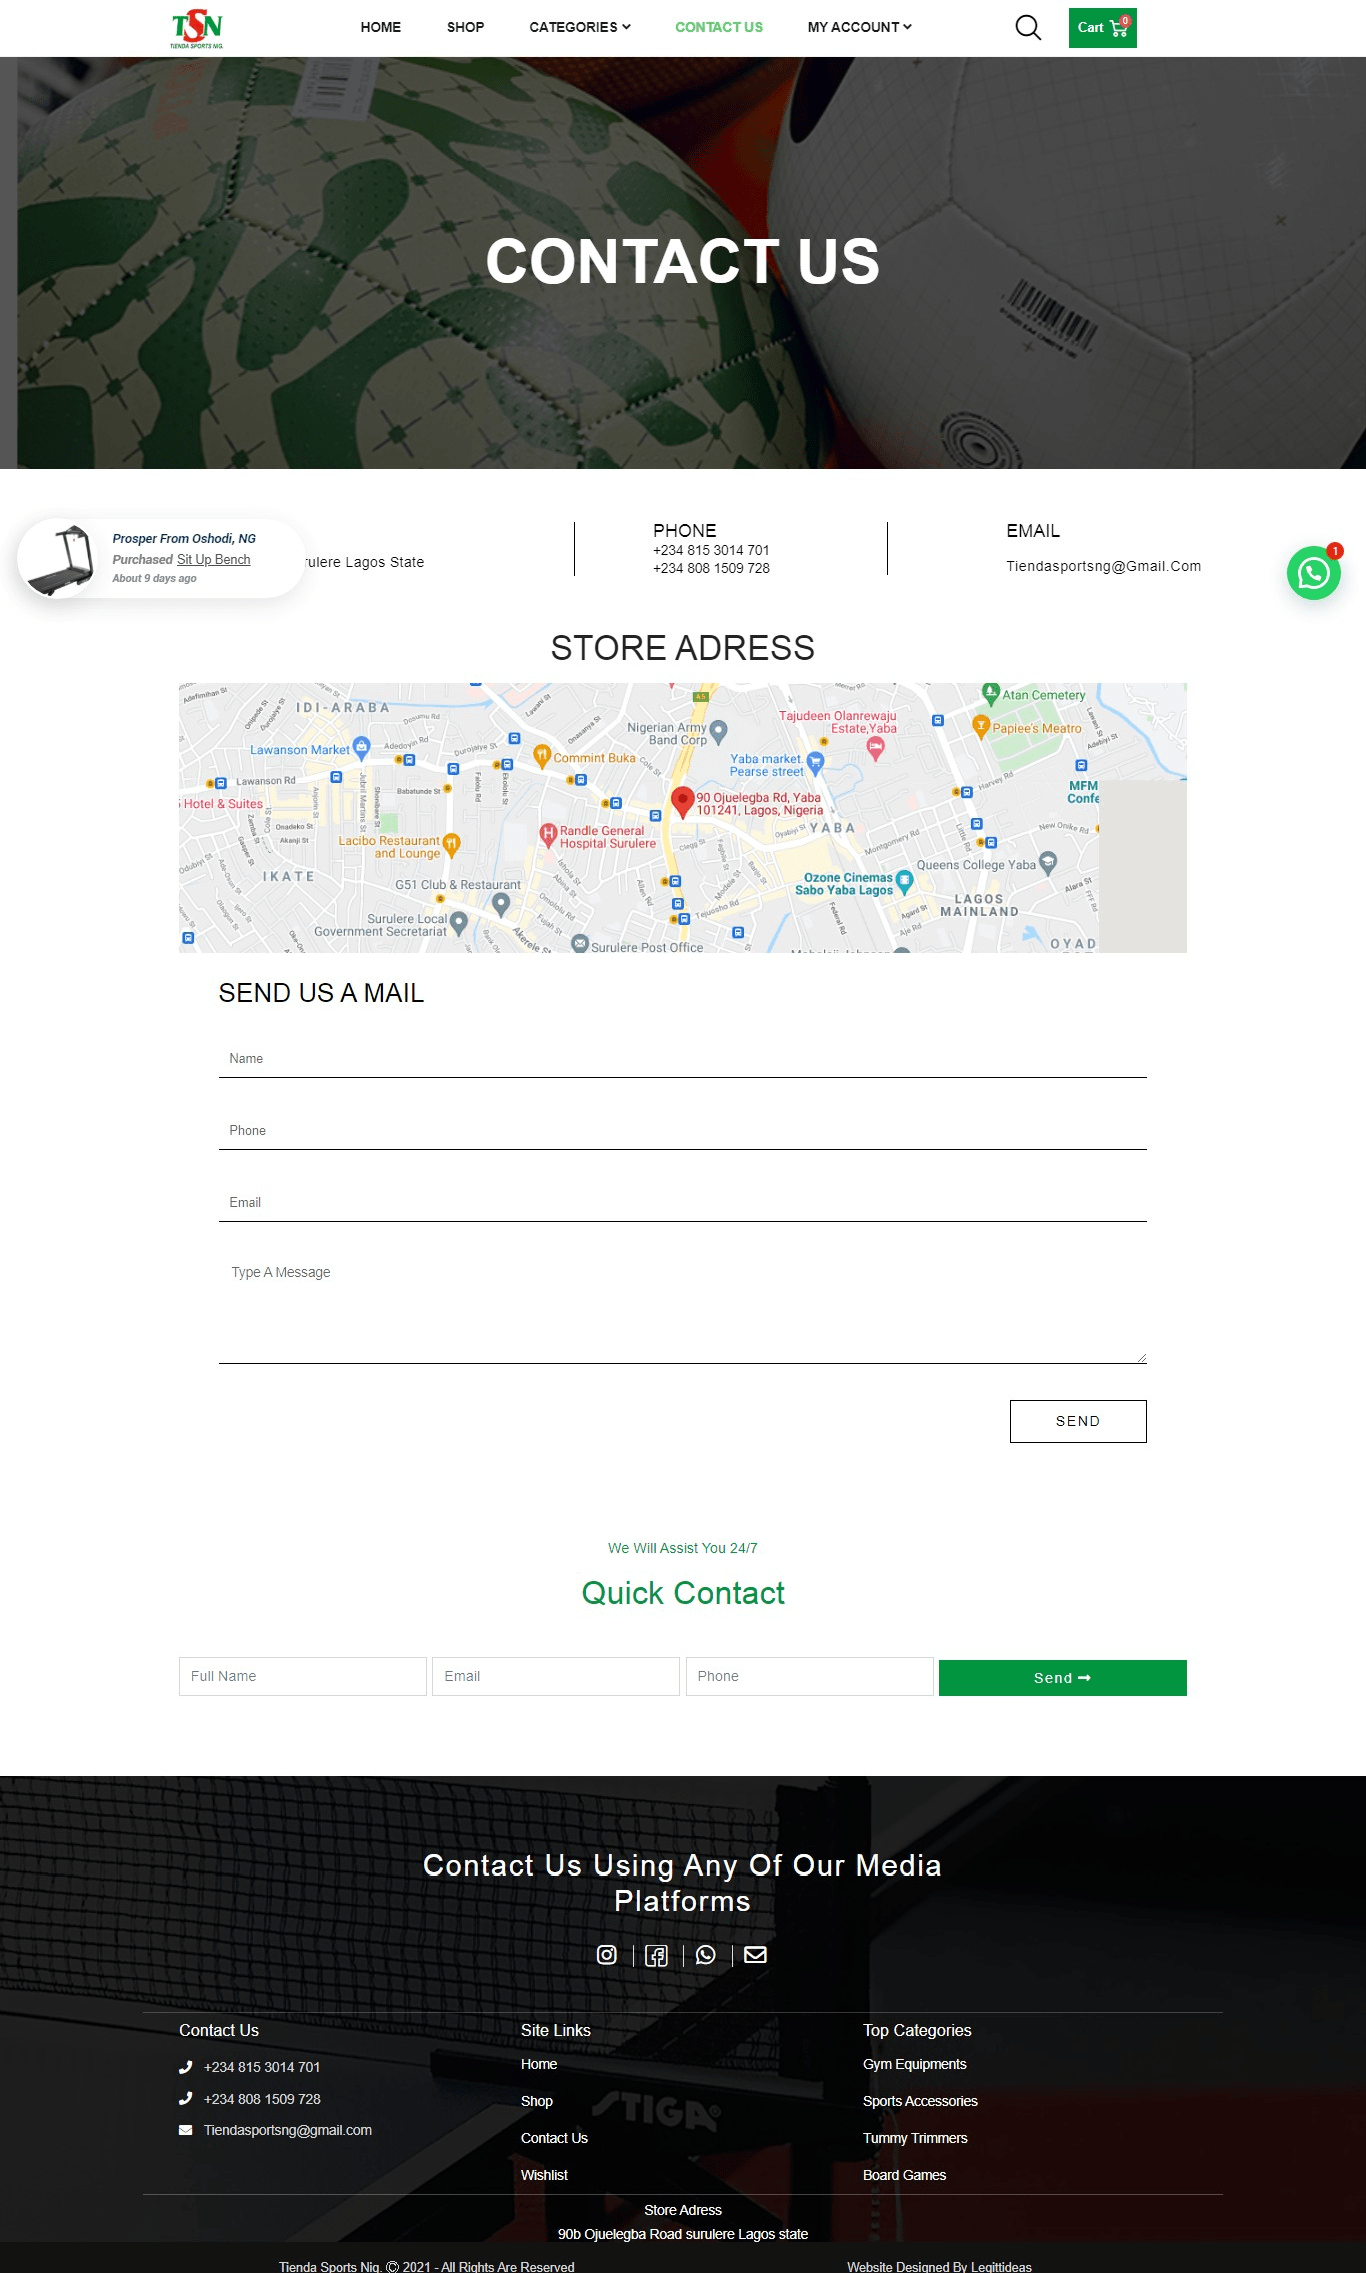Click the WhatsApp icon in footer
This screenshot has height=2273, width=1366.
tap(706, 1955)
